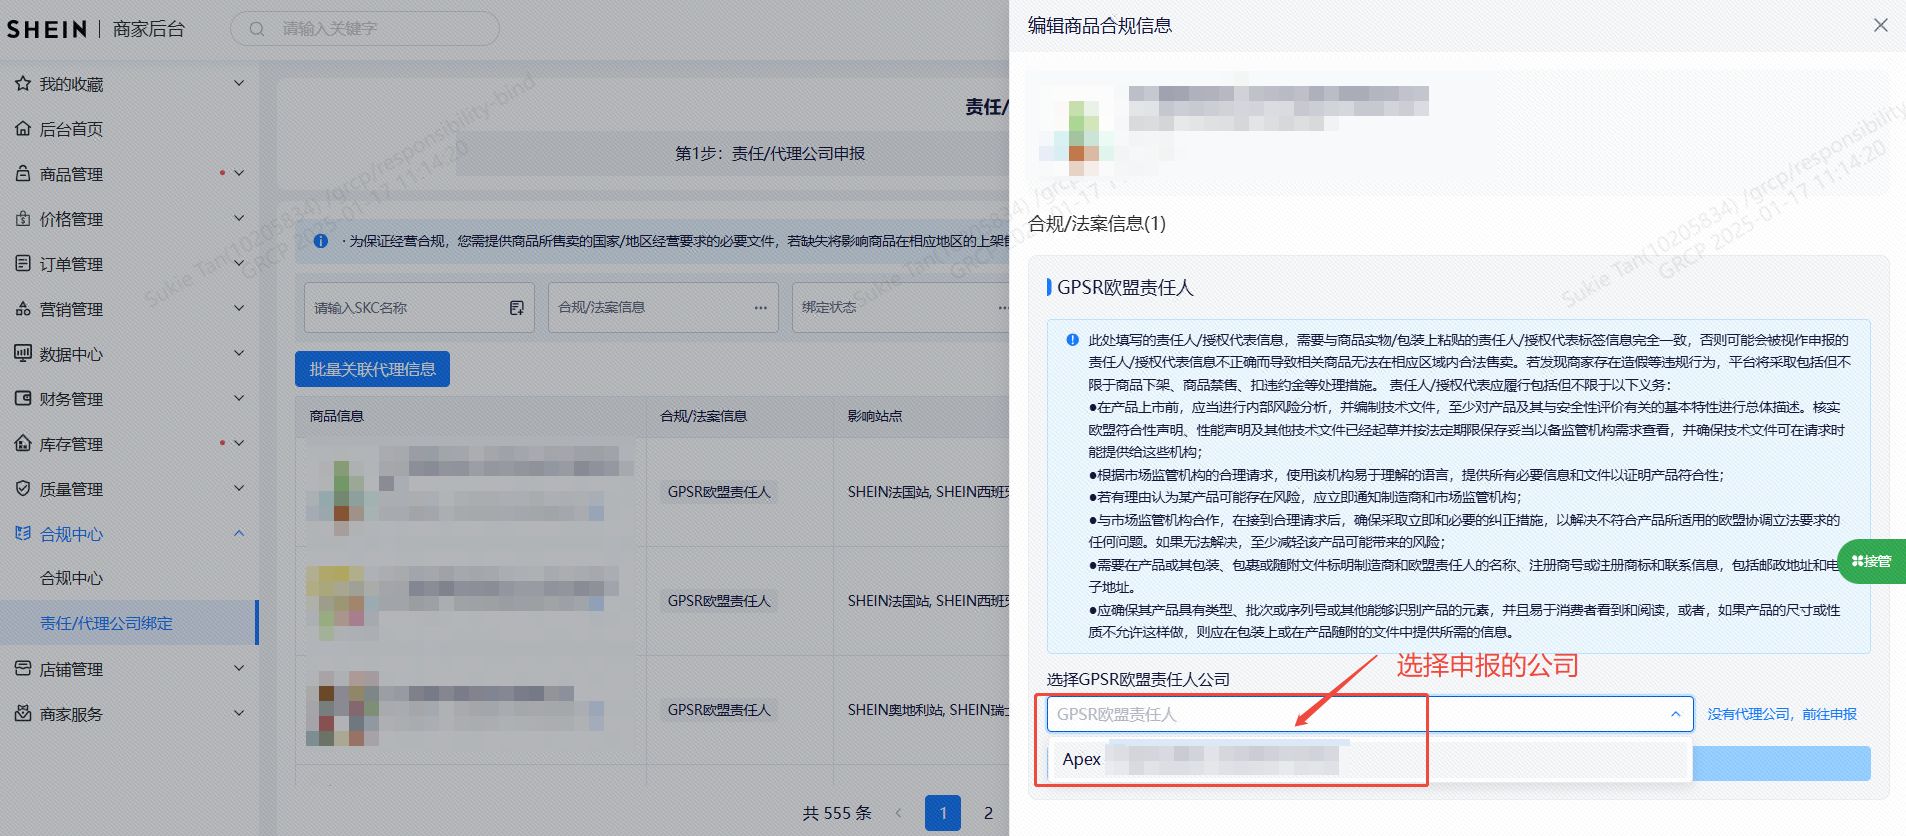The image size is (1906, 836).
Task: Click the info icon in the blue notice banner
Action: click(321, 241)
